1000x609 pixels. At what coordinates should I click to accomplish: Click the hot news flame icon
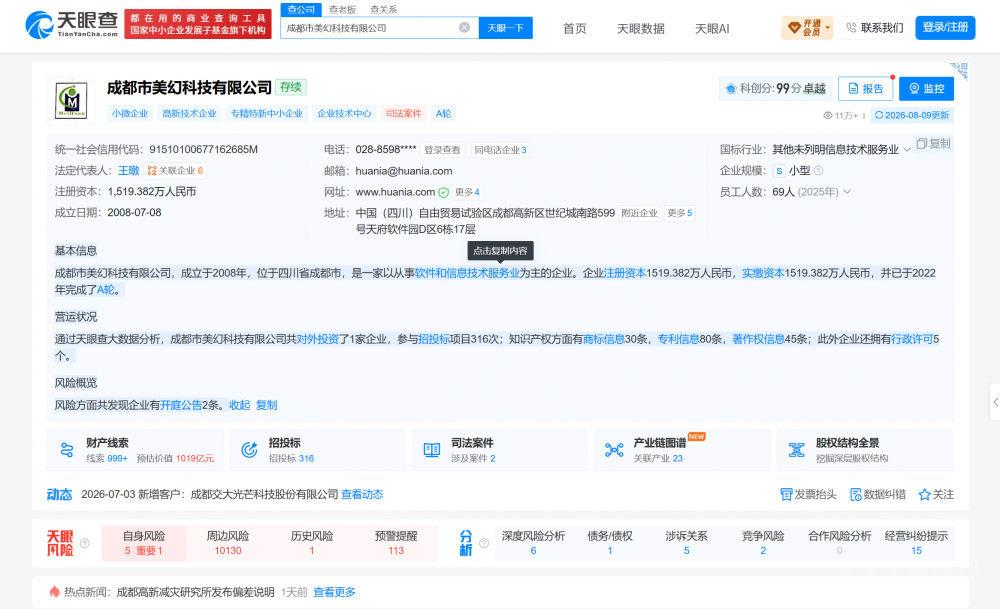pos(55,592)
